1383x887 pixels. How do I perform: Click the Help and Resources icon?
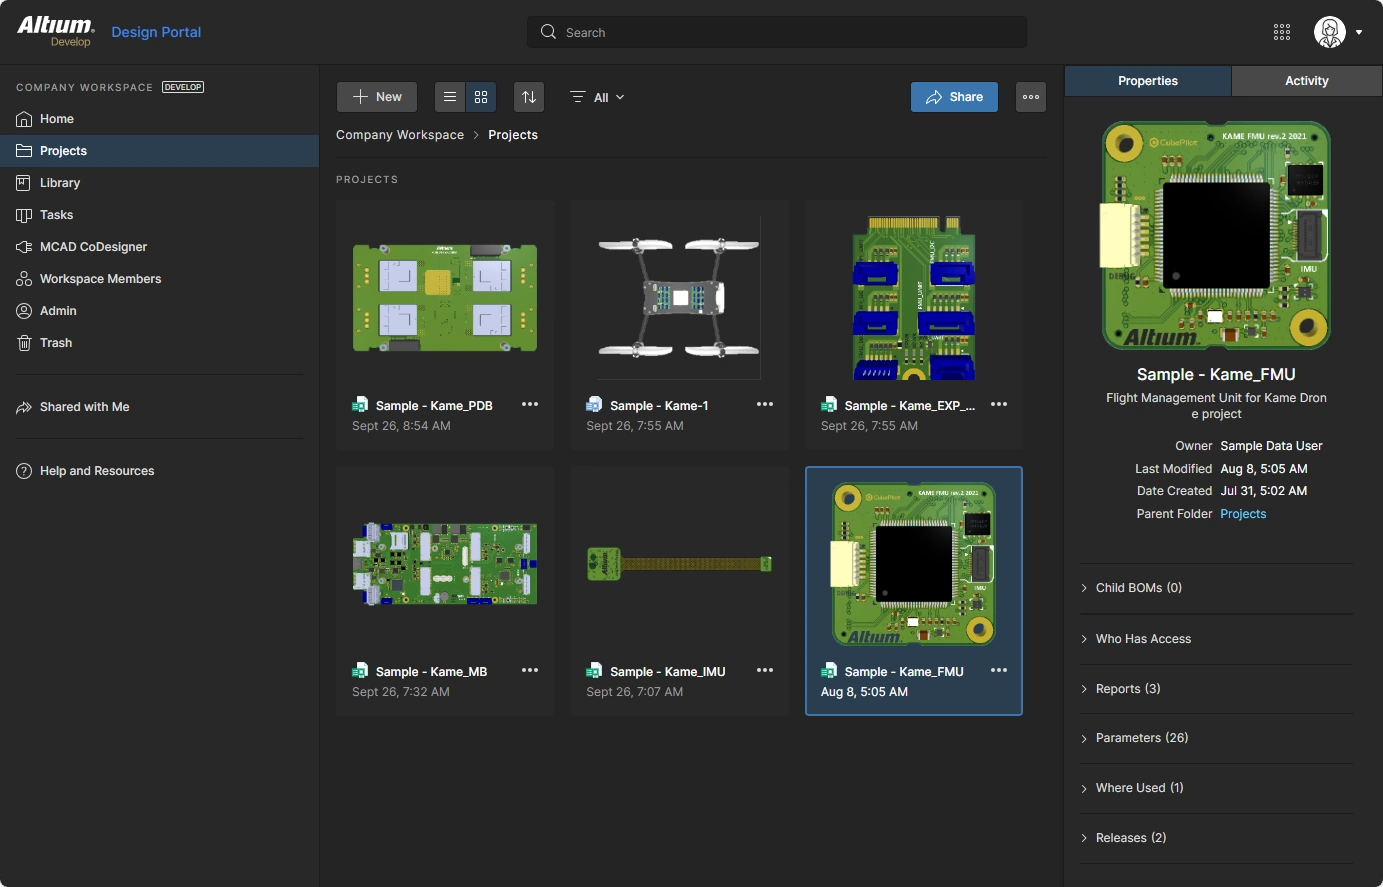tap(97, 470)
